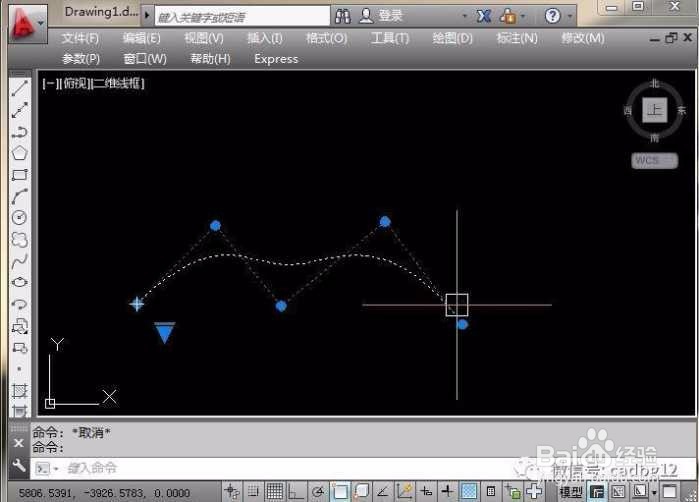Toggle Infer Constraints in status bar
Screen dimensions: 699x502
coord(232,492)
